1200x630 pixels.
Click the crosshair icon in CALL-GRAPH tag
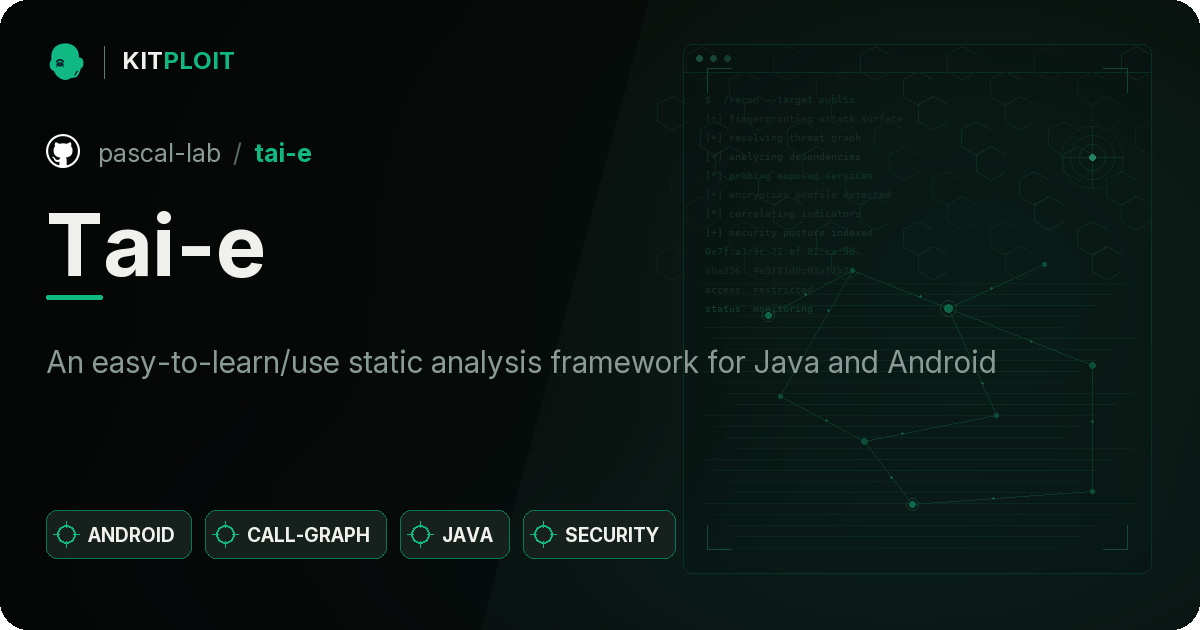pos(226,535)
